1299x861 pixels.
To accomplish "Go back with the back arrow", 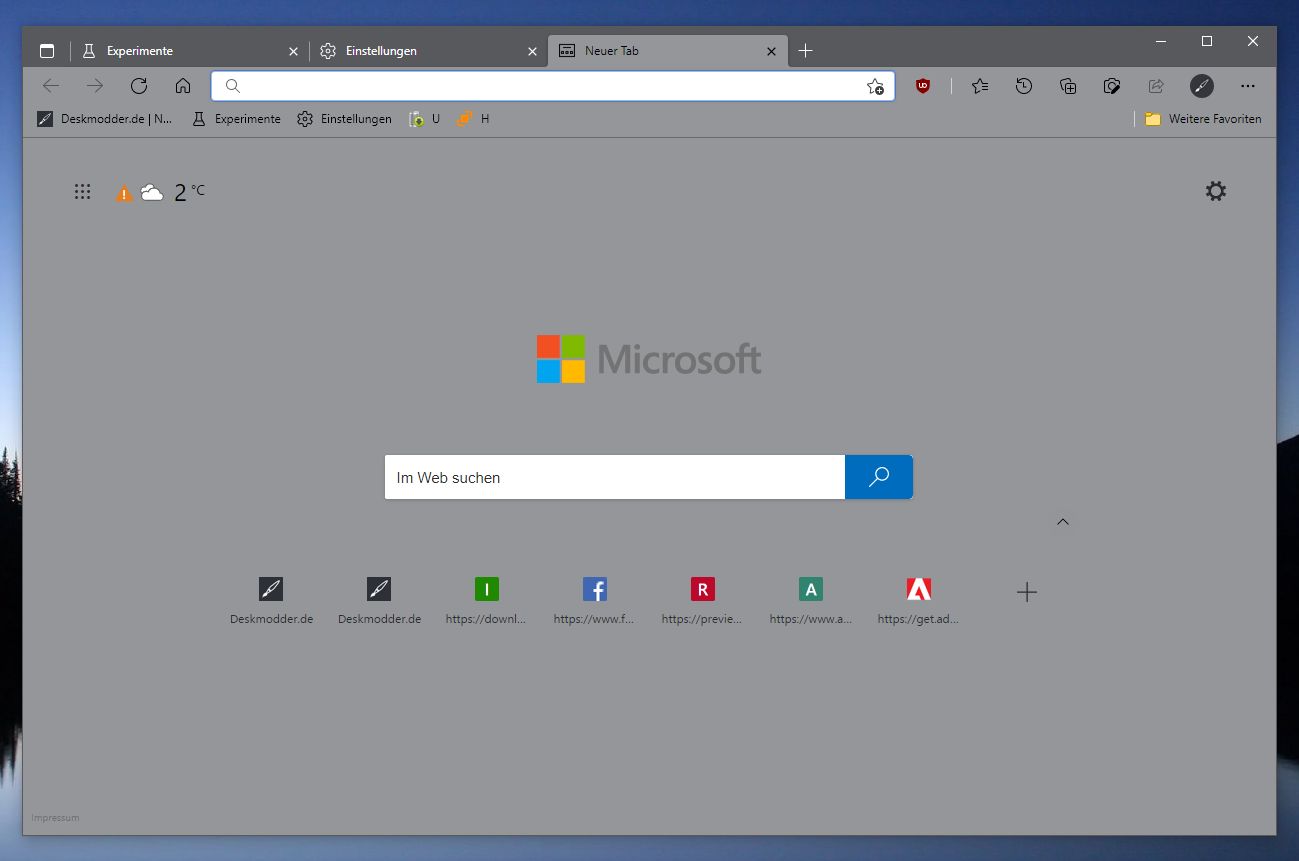I will click(x=51, y=86).
